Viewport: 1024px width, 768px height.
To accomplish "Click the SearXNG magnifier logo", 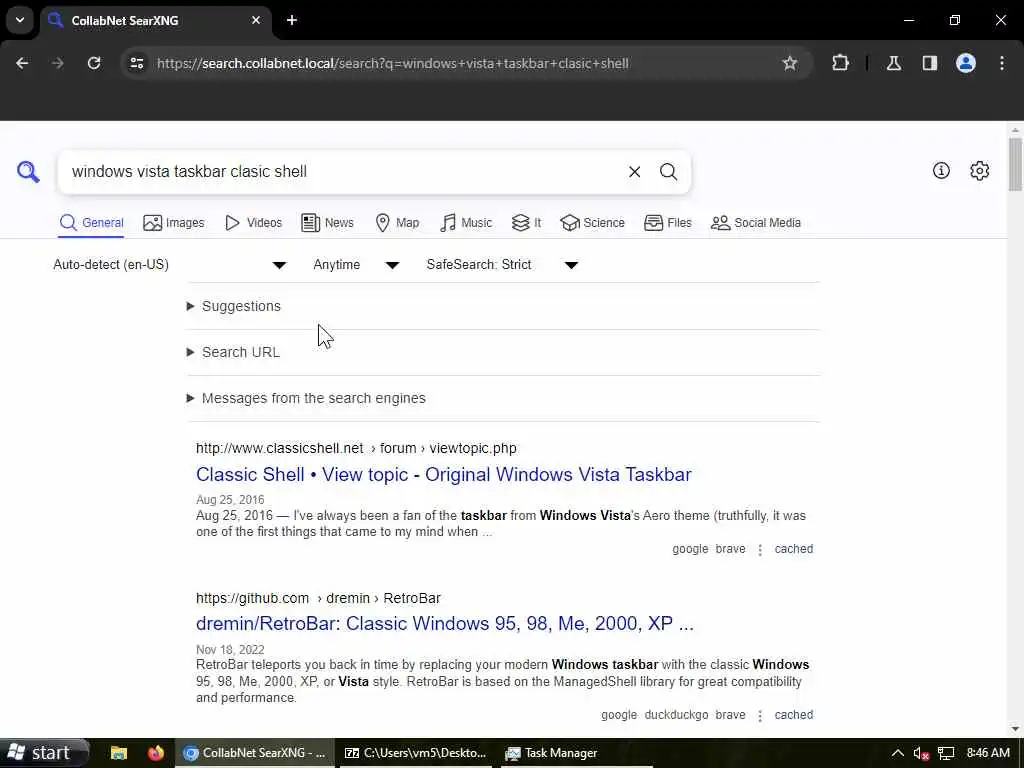I will [28, 172].
